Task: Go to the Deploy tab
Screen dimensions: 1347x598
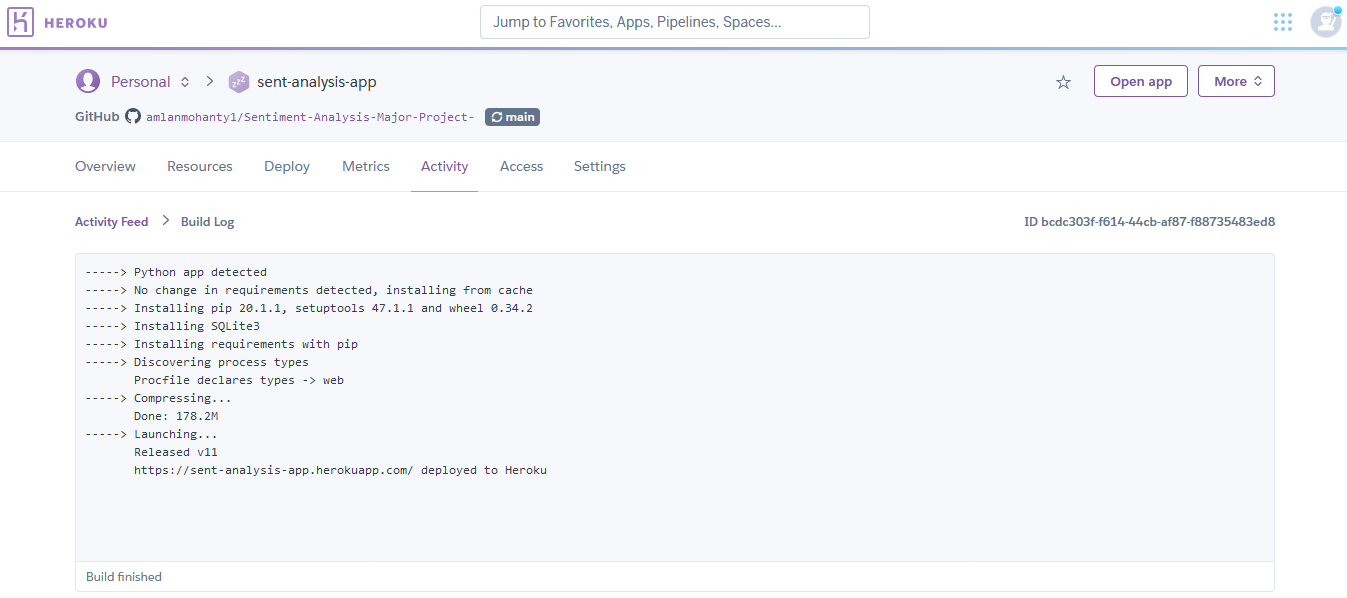Action: point(287,166)
